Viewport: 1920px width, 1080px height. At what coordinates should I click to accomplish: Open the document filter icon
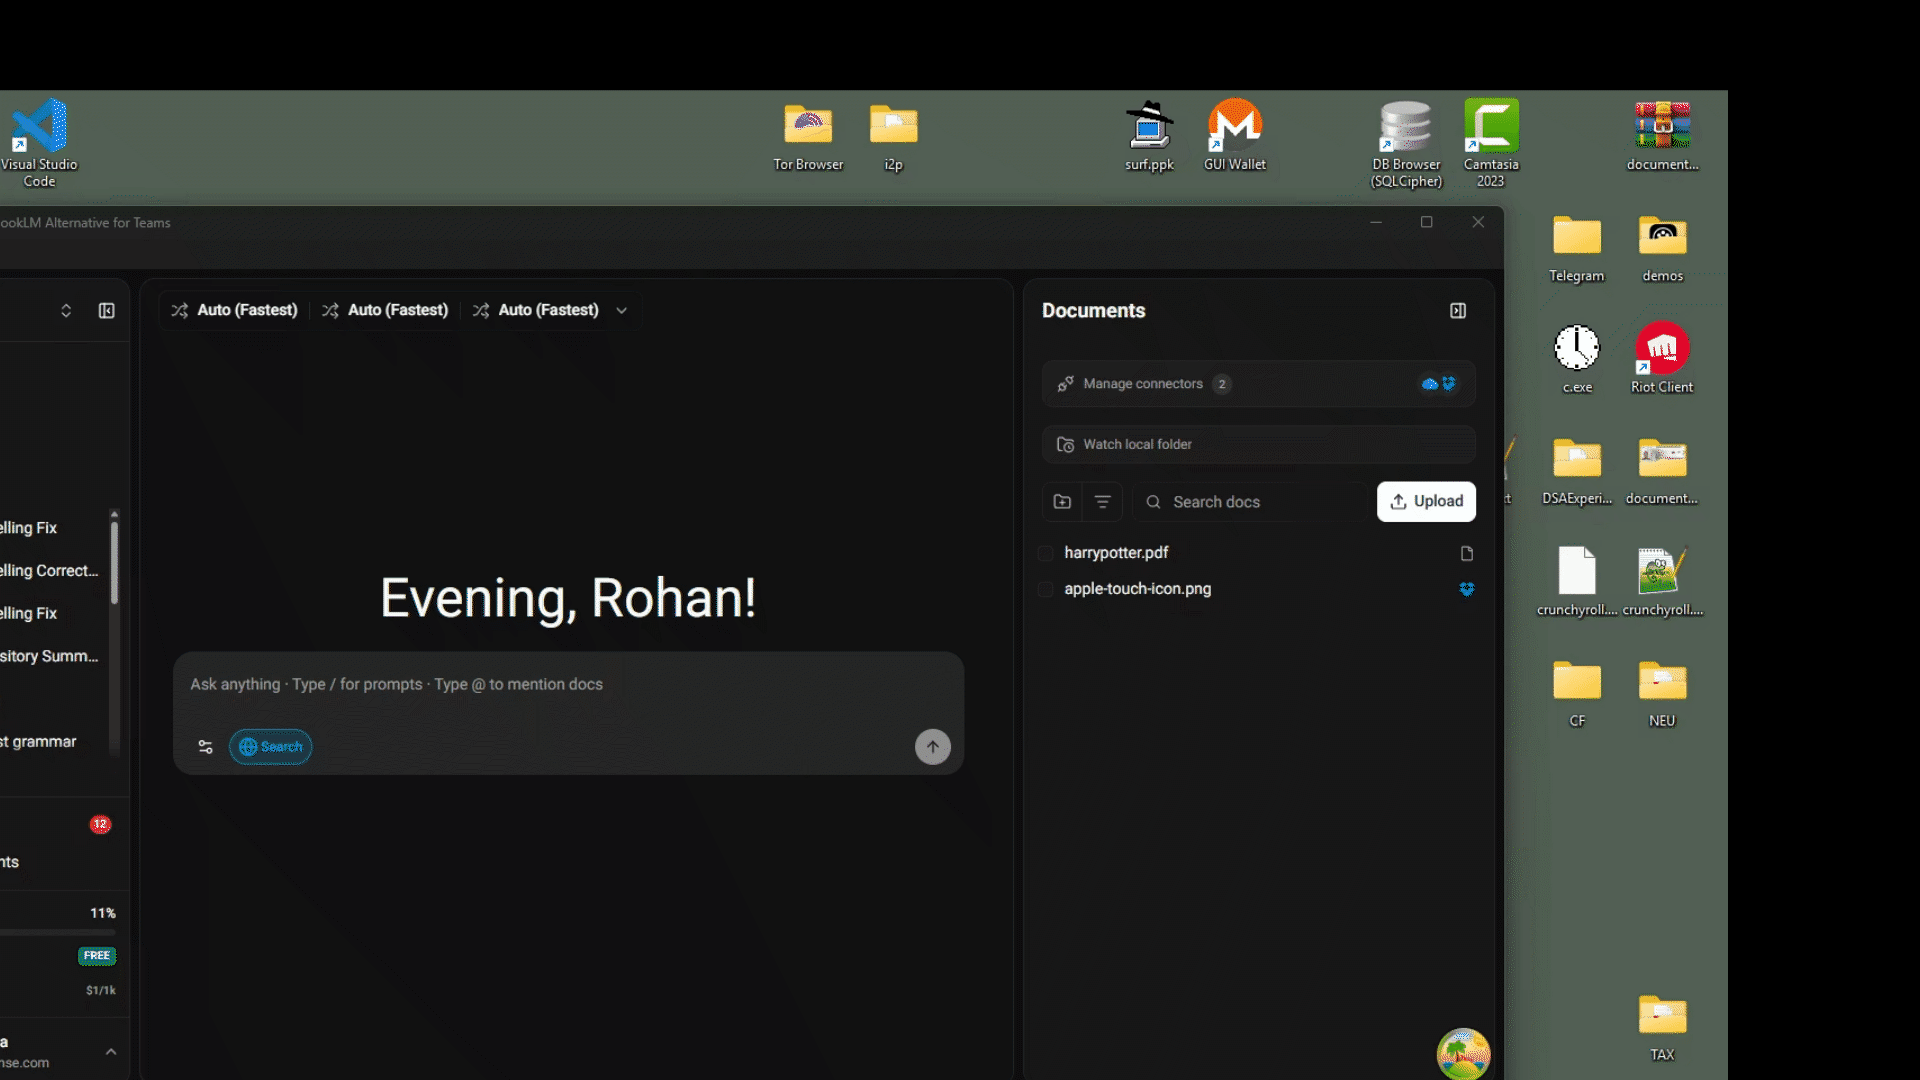tap(1102, 502)
